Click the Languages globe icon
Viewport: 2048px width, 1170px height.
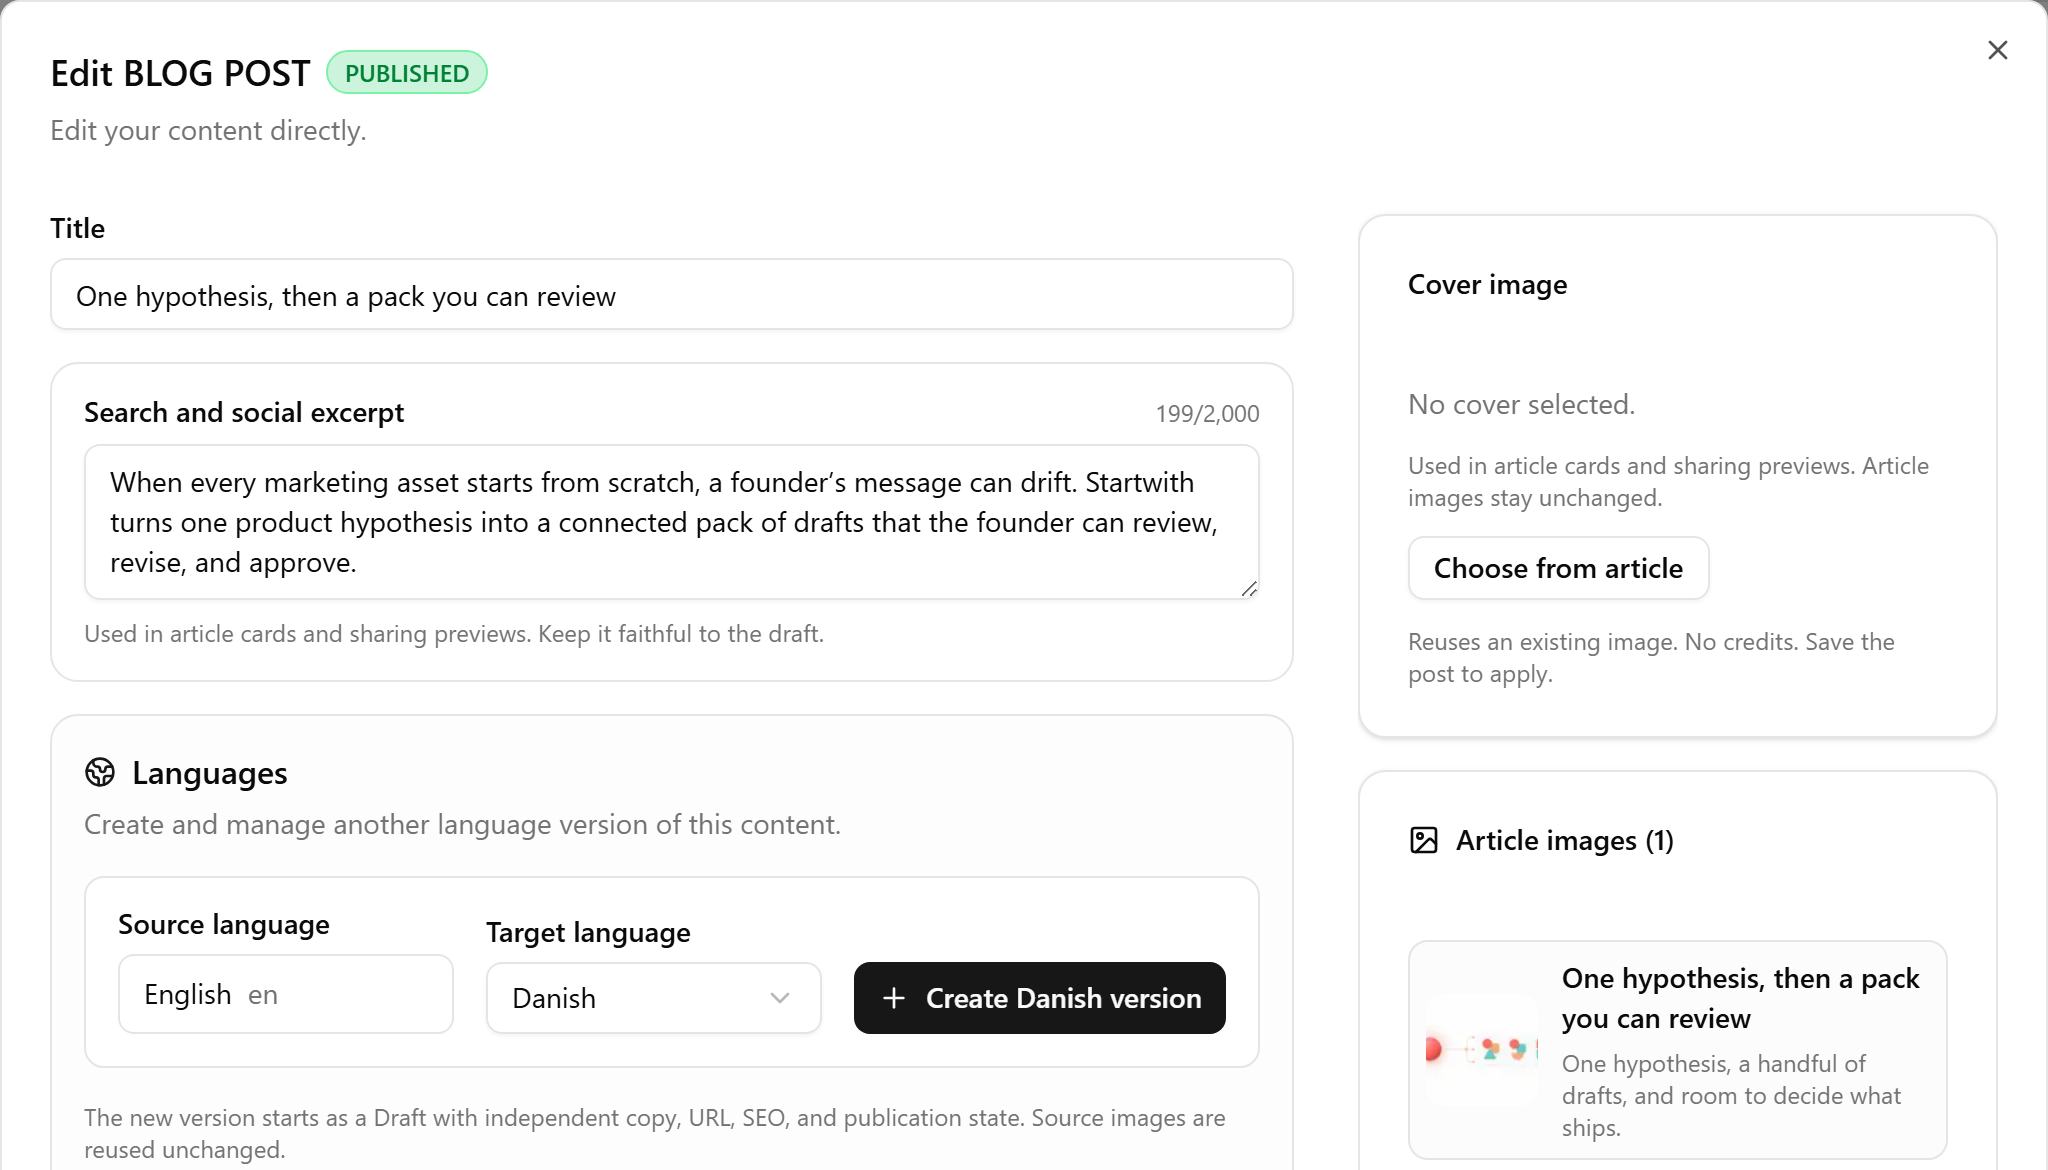coord(100,772)
